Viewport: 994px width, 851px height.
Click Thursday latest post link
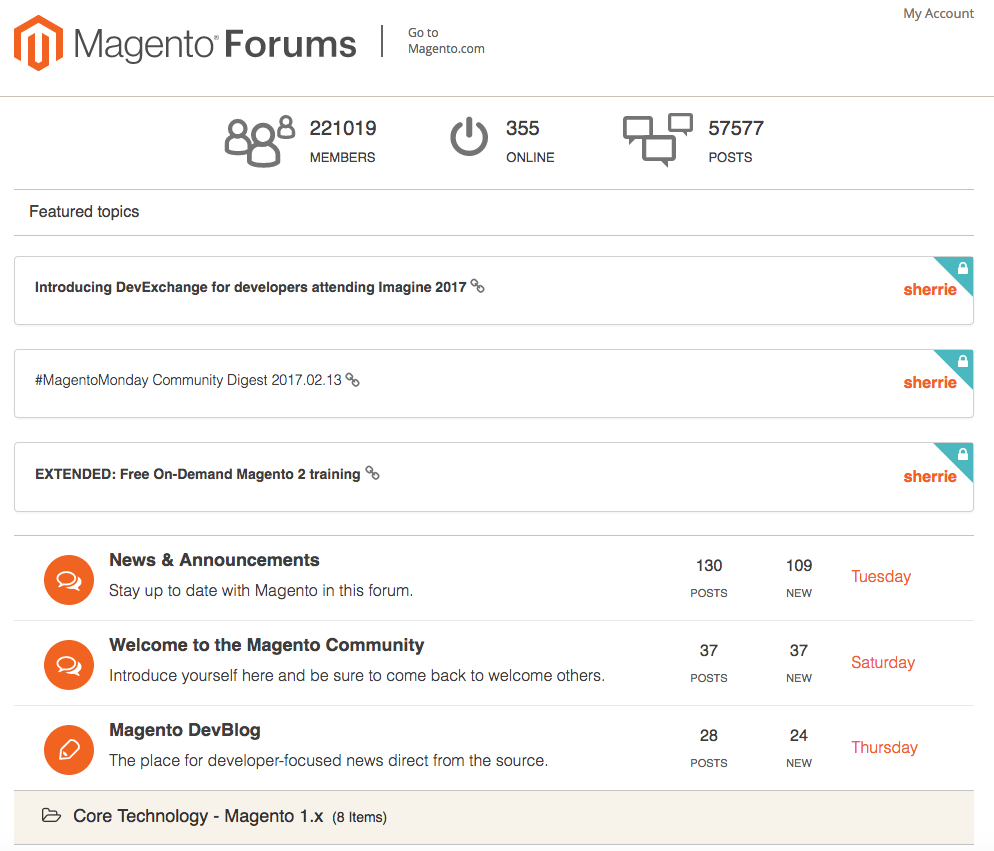click(x=884, y=748)
